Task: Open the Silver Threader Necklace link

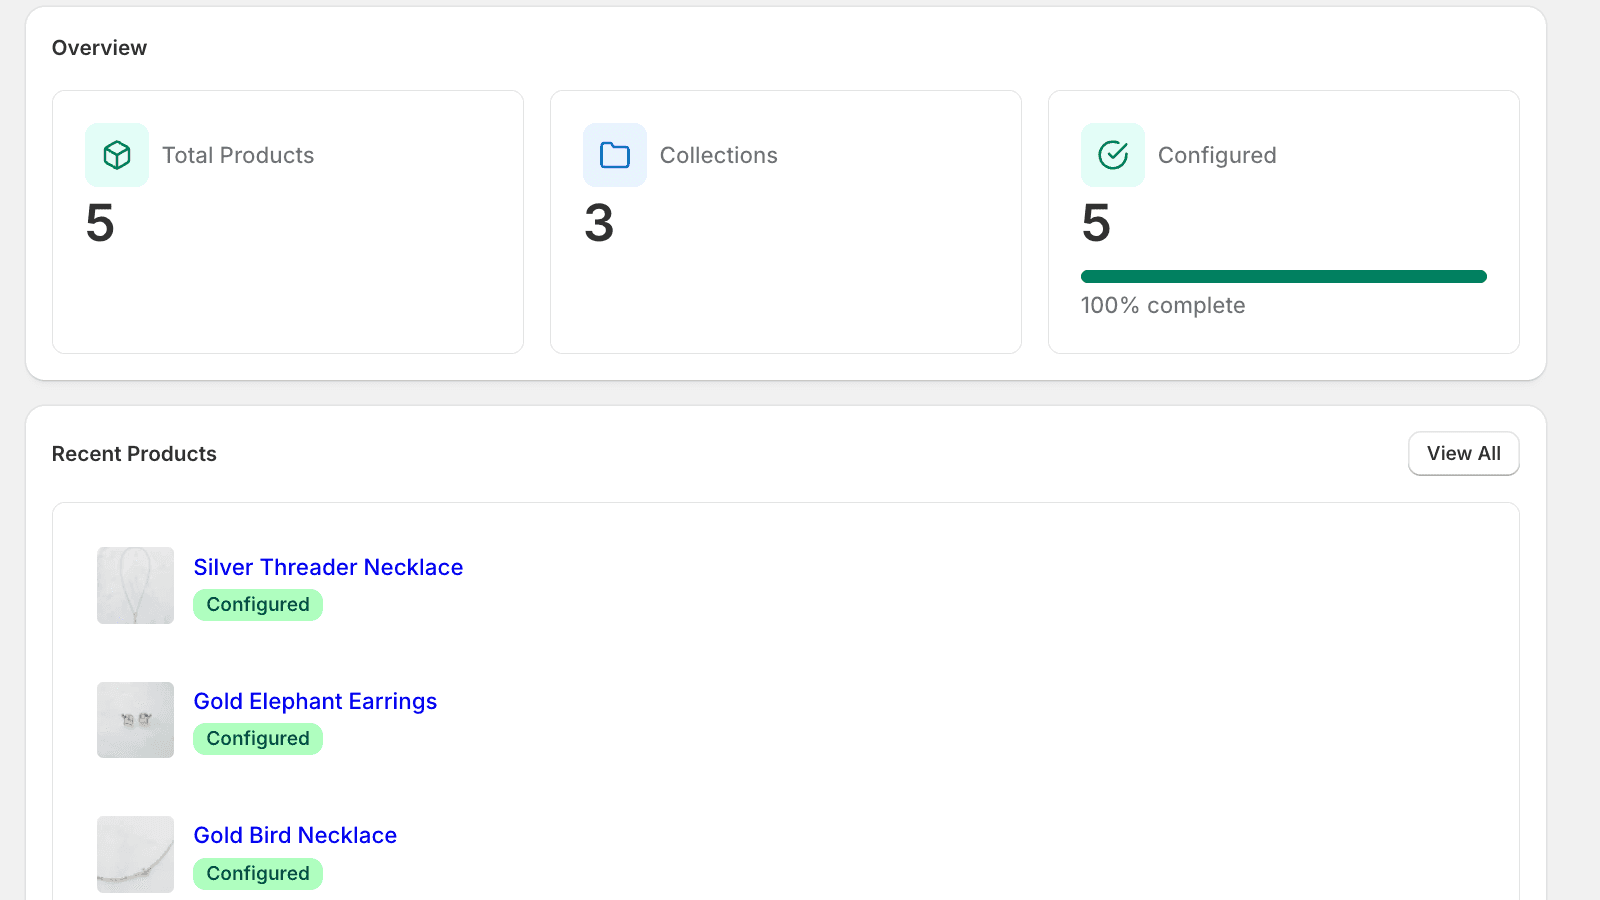Action: pyautogui.click(x=328, y=567)
